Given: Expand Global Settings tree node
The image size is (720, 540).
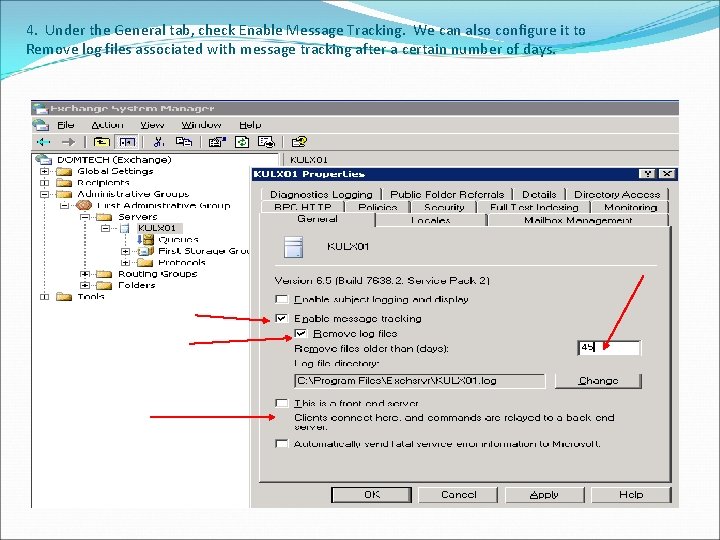Looking at the screenshot, I should (45, 171).
